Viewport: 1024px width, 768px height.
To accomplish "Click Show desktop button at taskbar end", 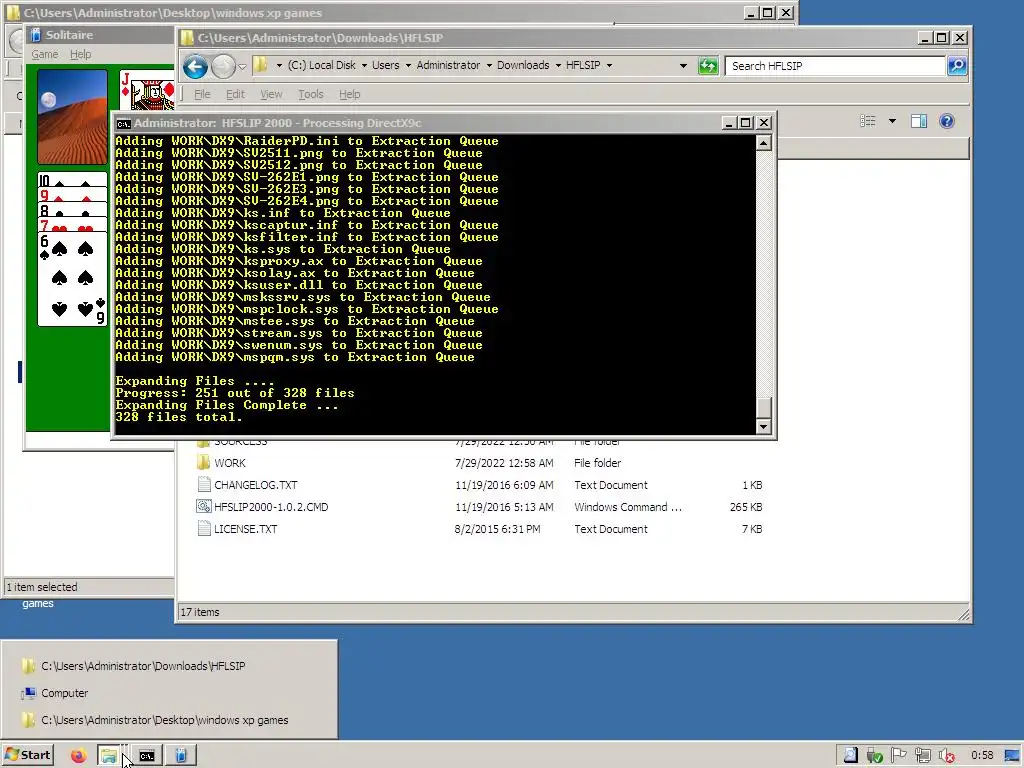I will (1013, 756).
